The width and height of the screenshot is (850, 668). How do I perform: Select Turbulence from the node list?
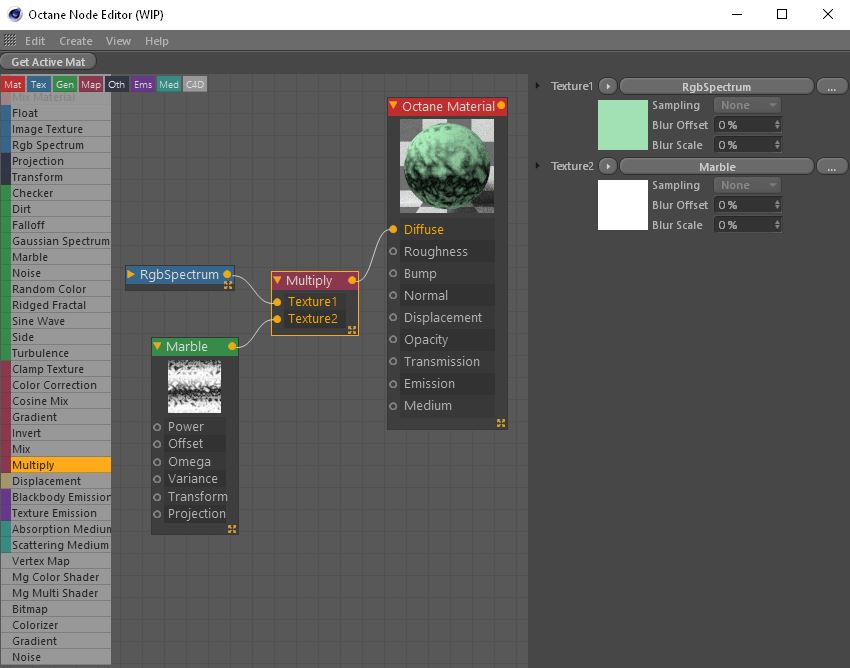[x=40, y=353]
